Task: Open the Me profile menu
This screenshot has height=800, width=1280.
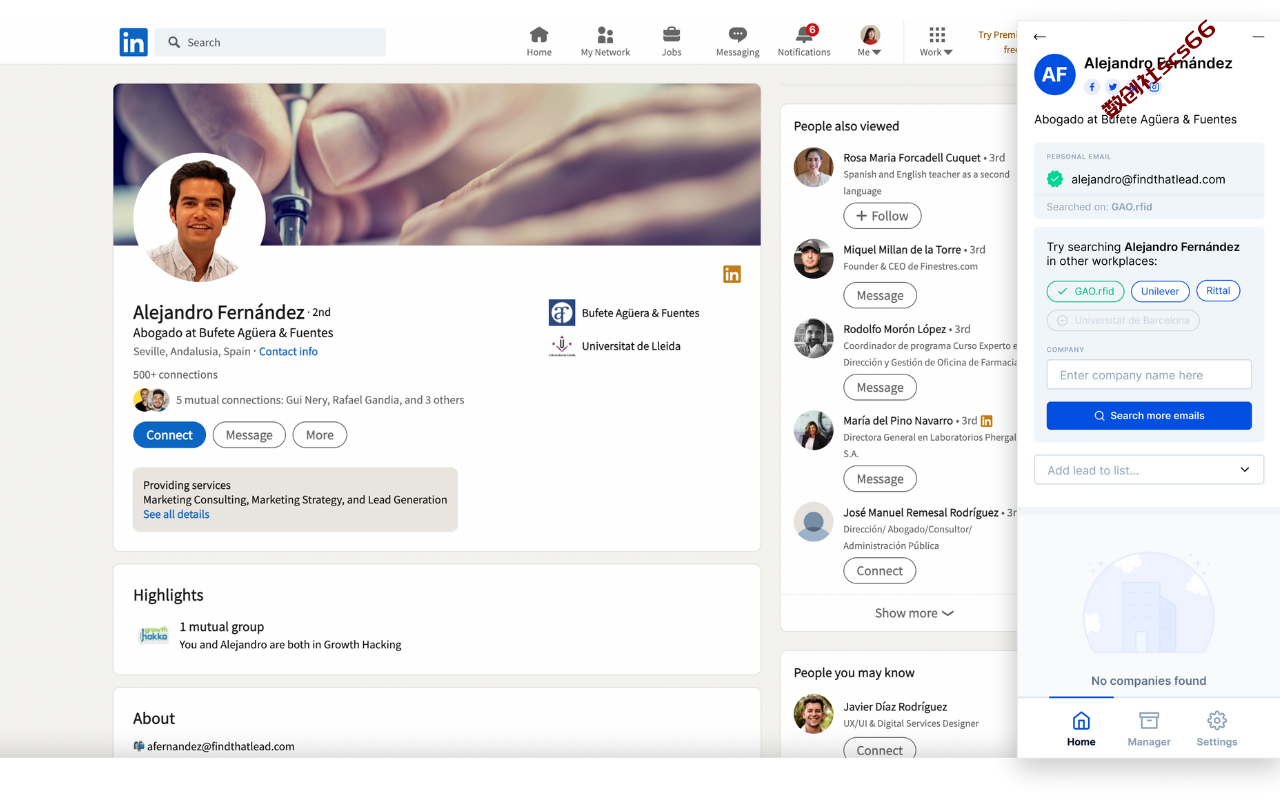Action: [x=870, y=42]
